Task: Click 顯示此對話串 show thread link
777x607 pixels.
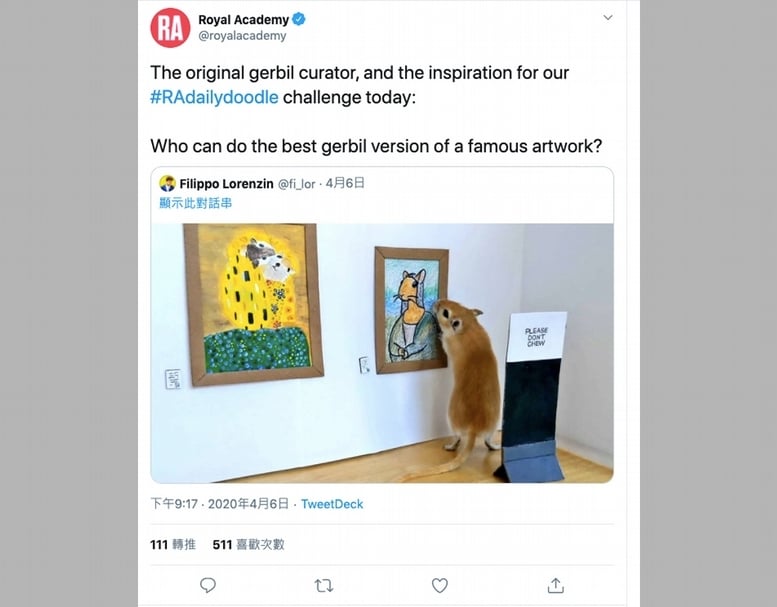Action: 195,203
